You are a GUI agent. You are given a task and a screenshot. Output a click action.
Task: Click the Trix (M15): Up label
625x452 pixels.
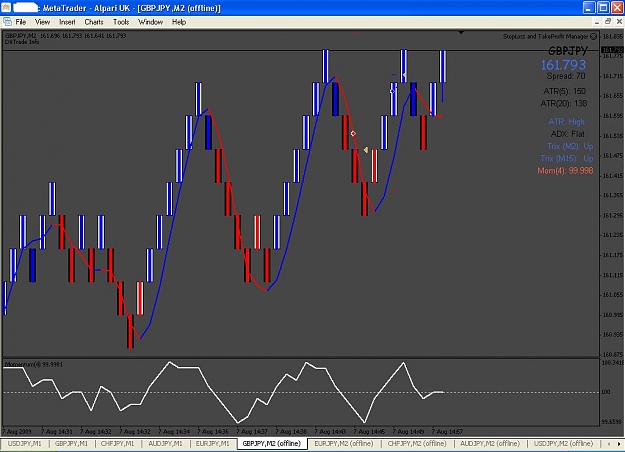pyautogui.click(x=567, y=158)
